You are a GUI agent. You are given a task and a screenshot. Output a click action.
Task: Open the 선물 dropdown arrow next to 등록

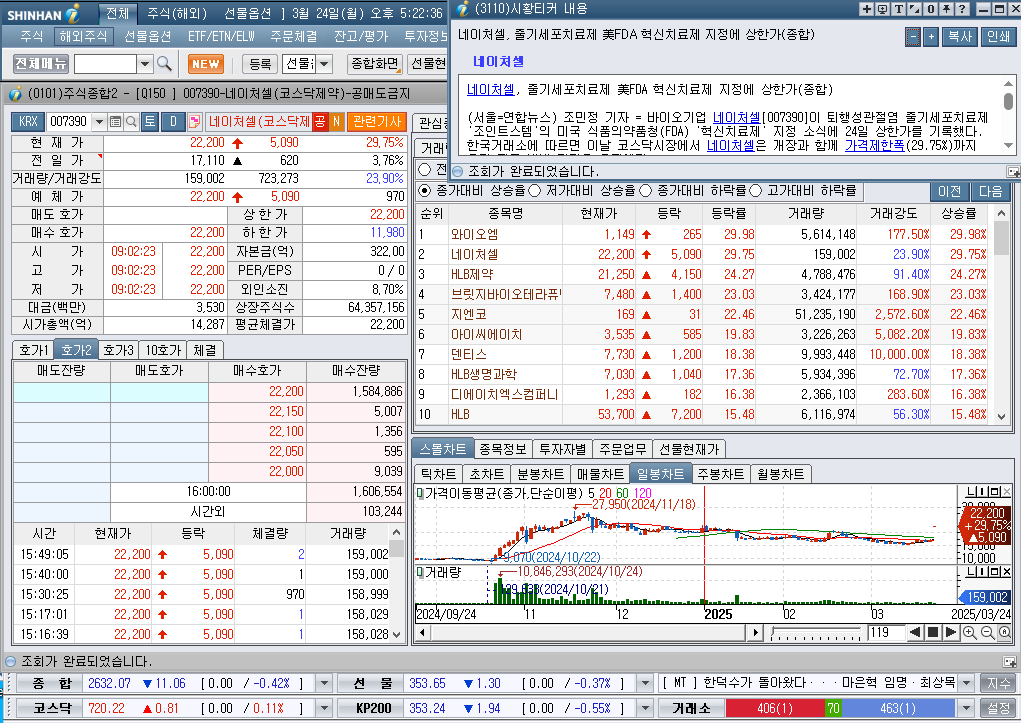(324, 64)
